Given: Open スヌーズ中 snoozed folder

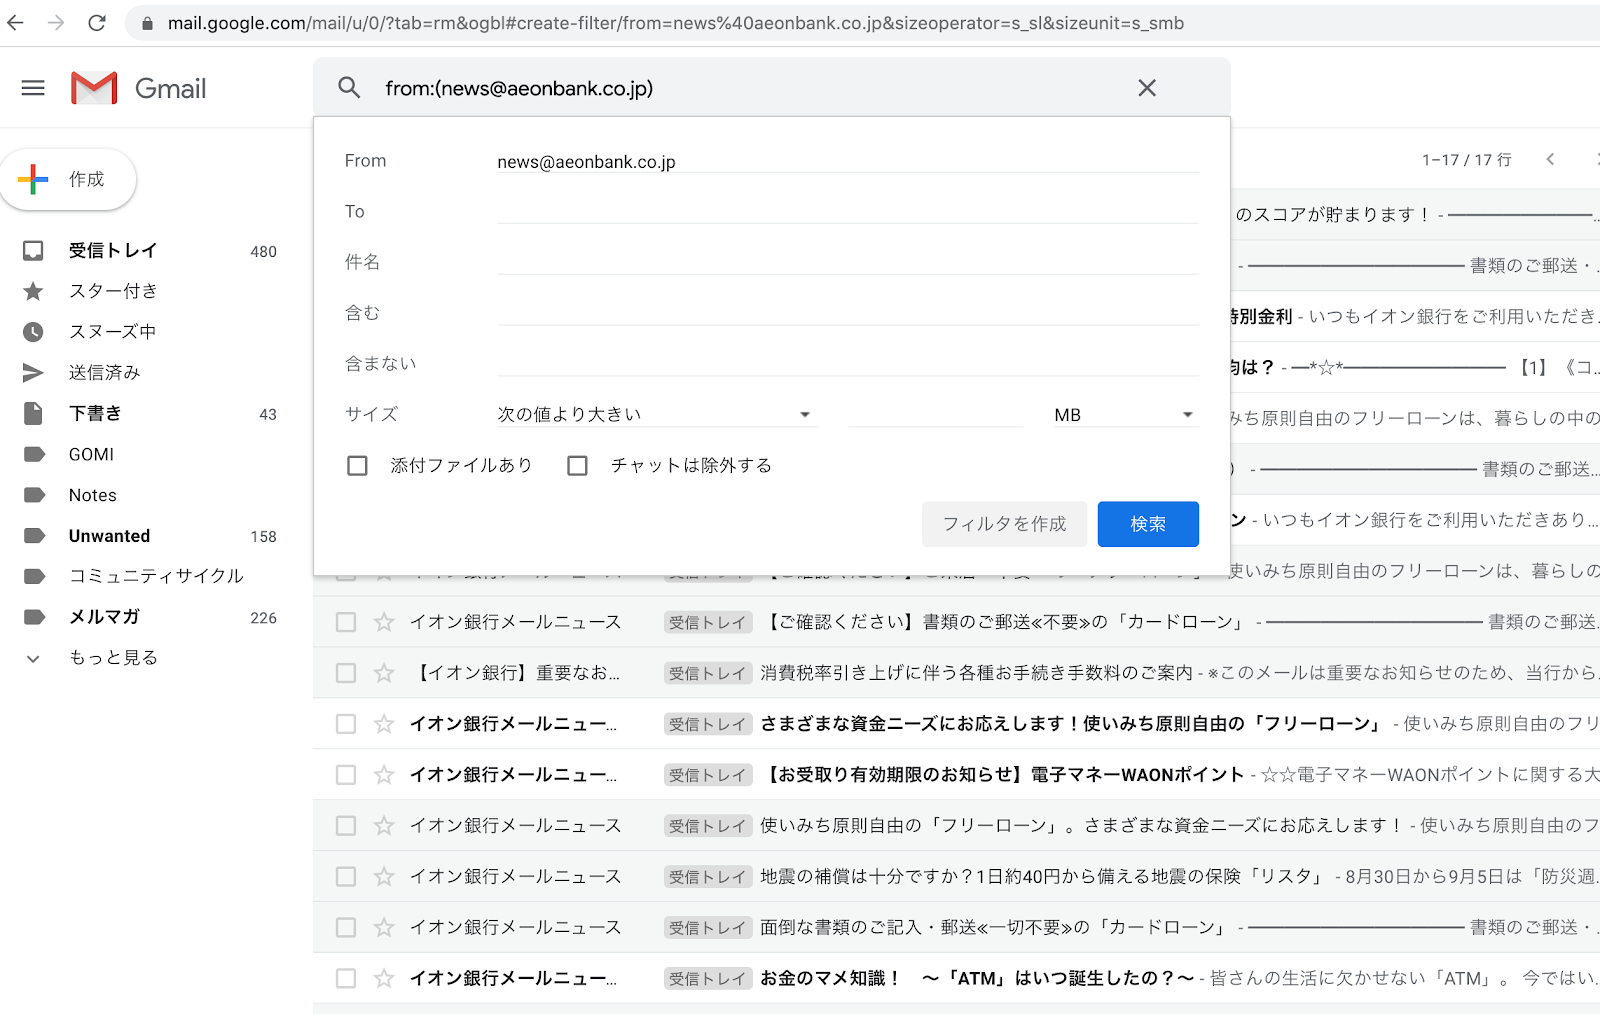Looking at the screenshot, I should (112, 332).
